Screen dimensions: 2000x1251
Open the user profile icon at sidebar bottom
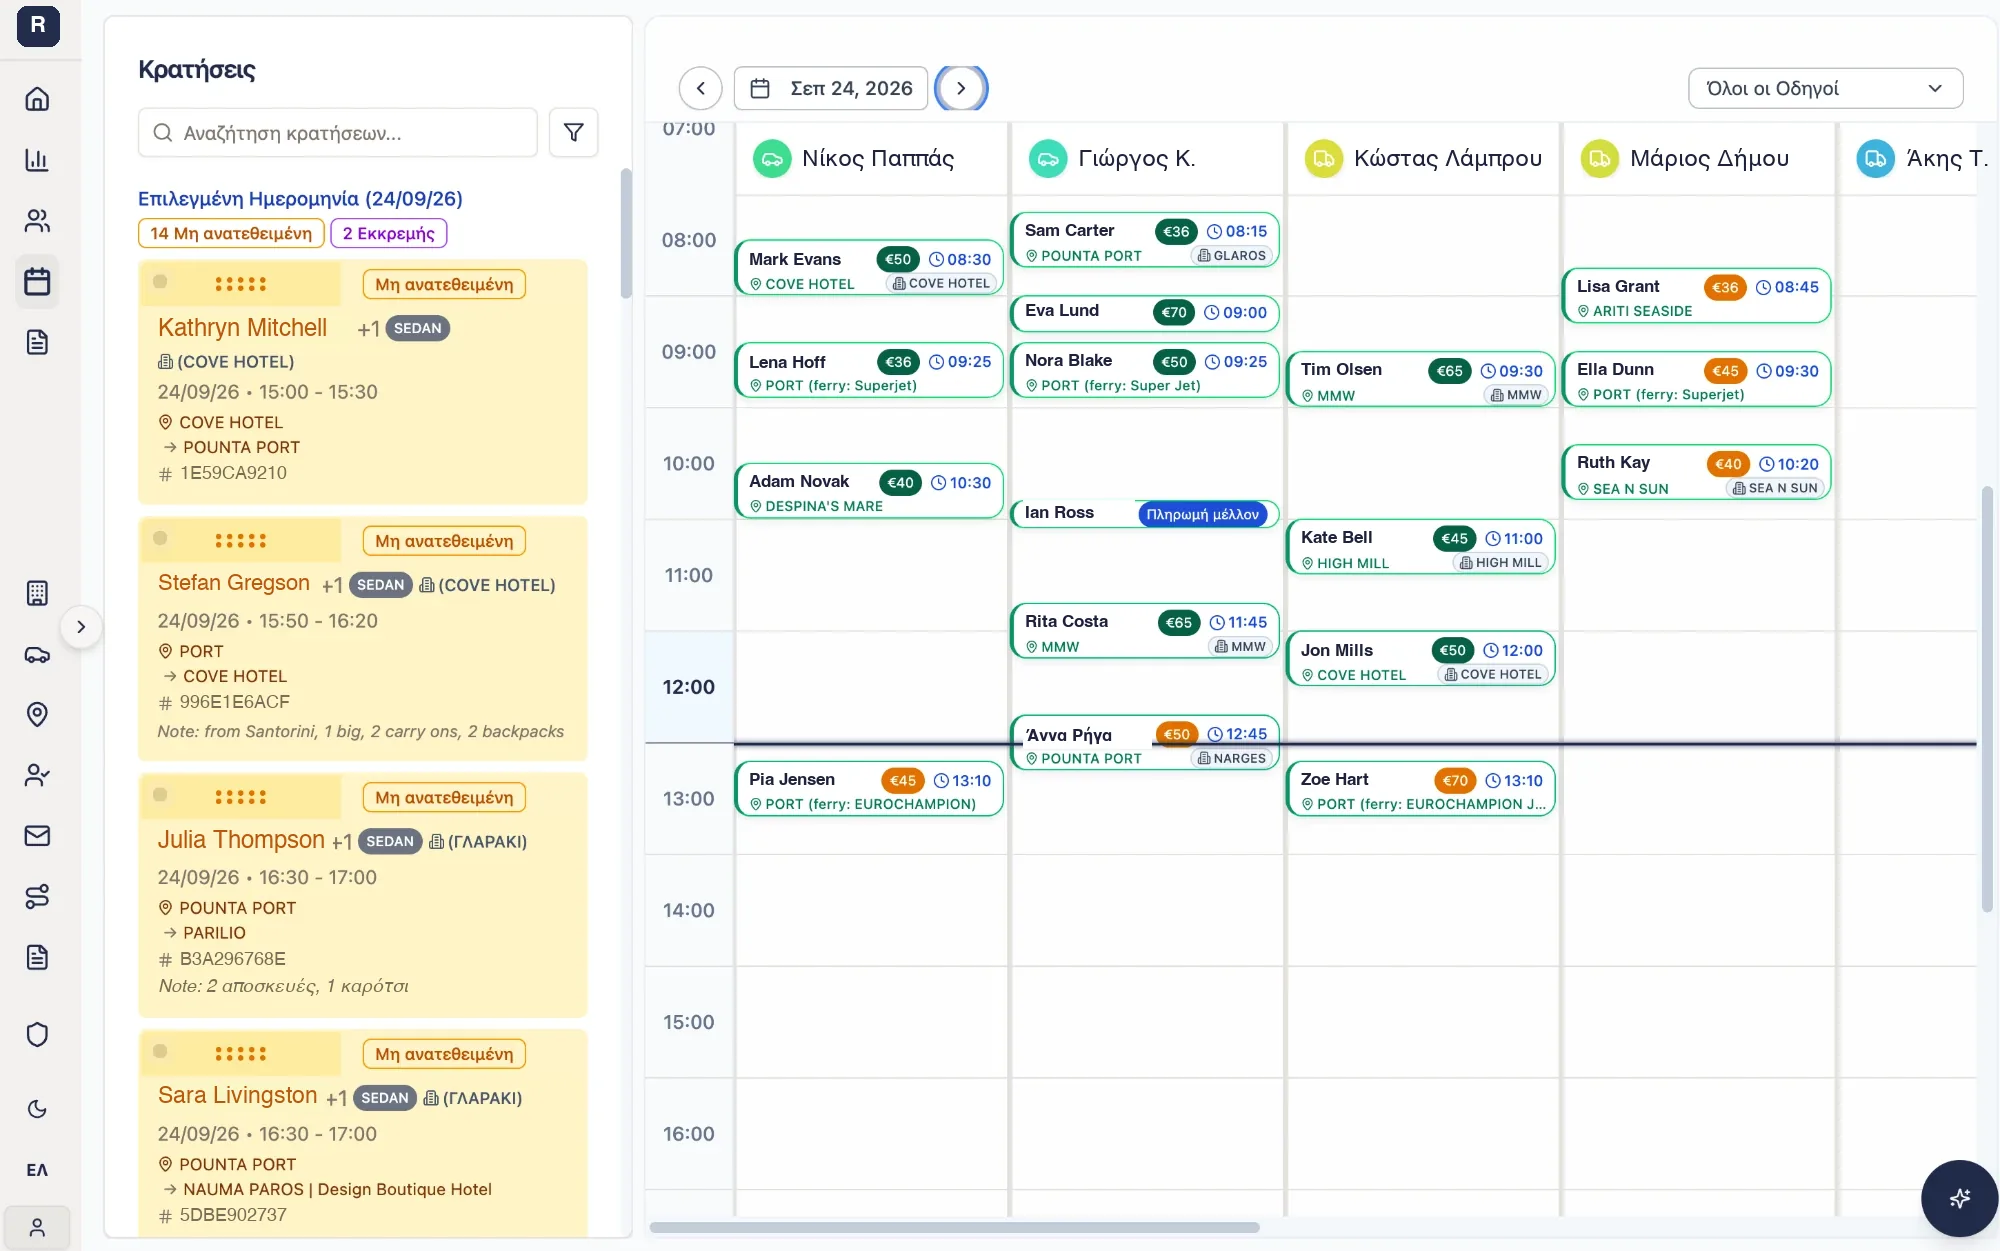(x=37, y=1228)
